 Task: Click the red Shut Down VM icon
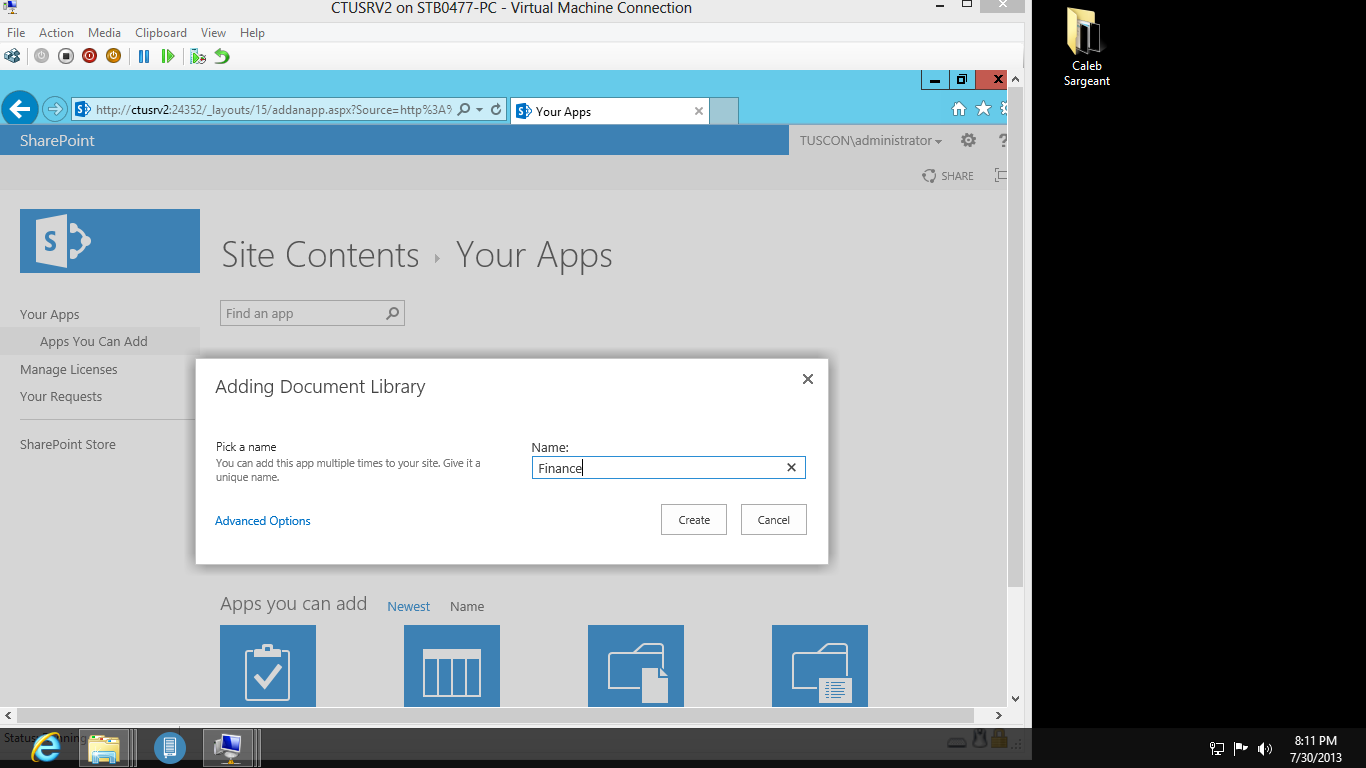[90, 56]
